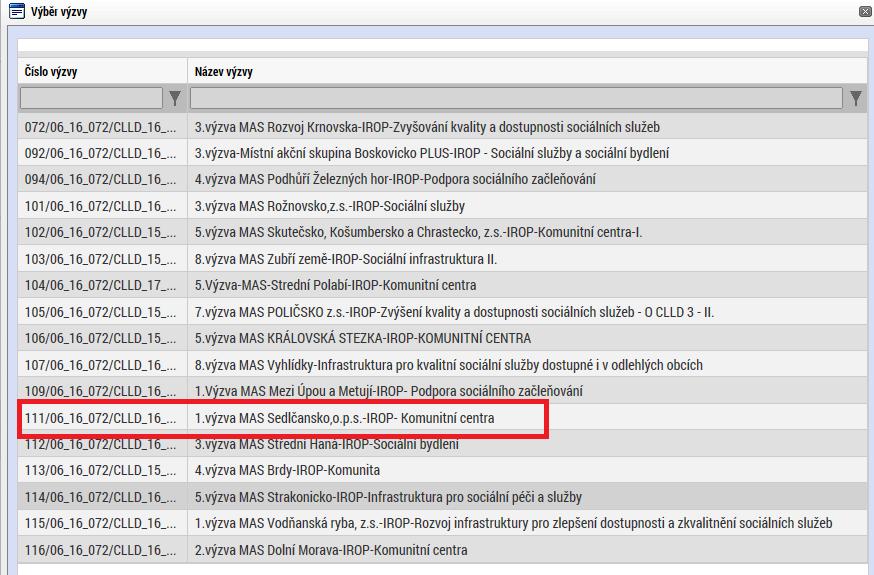Choose 1.výzva MAS Sedlčansko Komunitní centra
Image resolution: width=874 pixels, height=575 pixels.
tap(344, 418)
